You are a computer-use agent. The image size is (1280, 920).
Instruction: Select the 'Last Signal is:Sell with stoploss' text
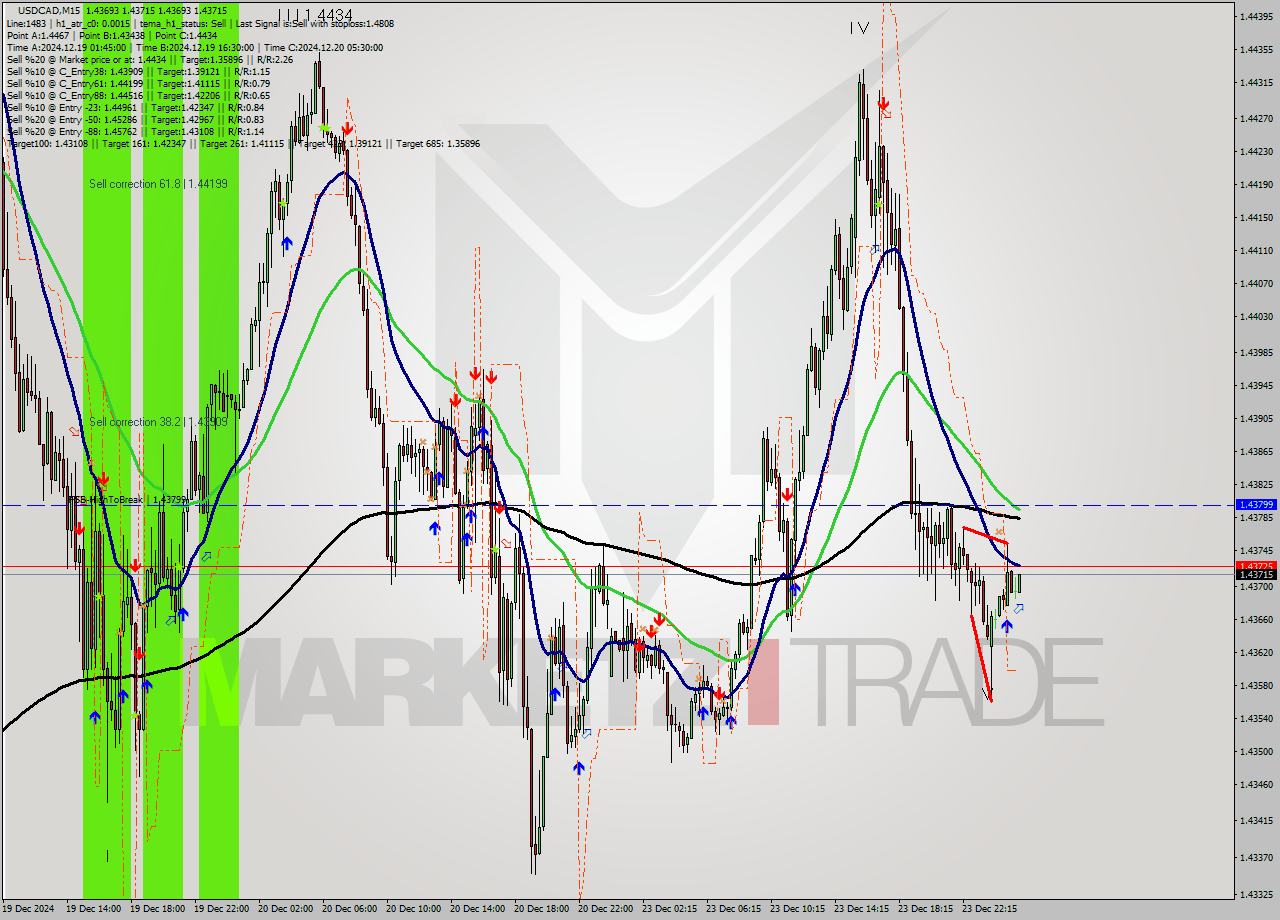(313, 23)
